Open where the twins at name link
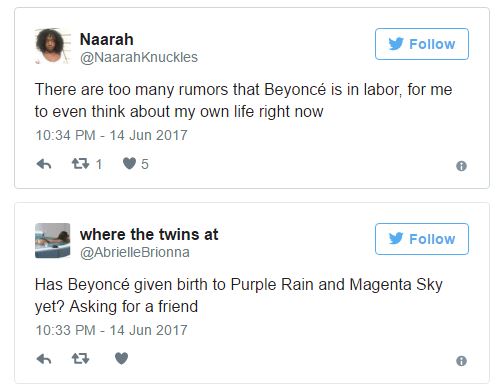 click(149, 234)
